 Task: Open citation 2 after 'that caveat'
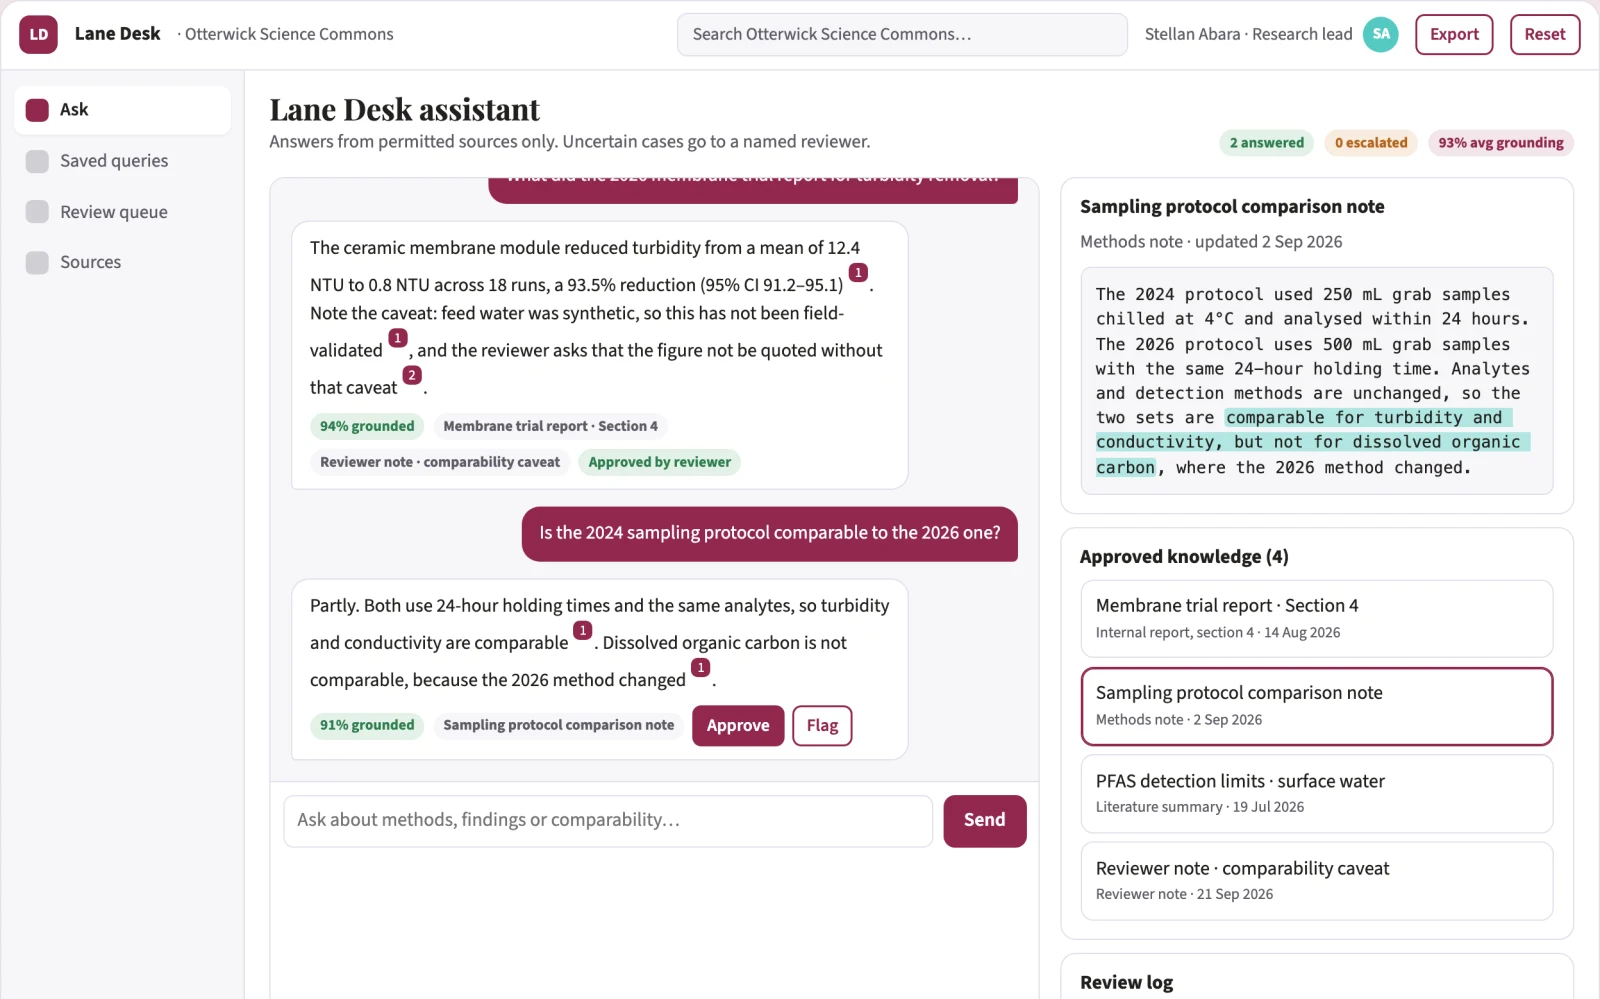[x=412, y=375]
